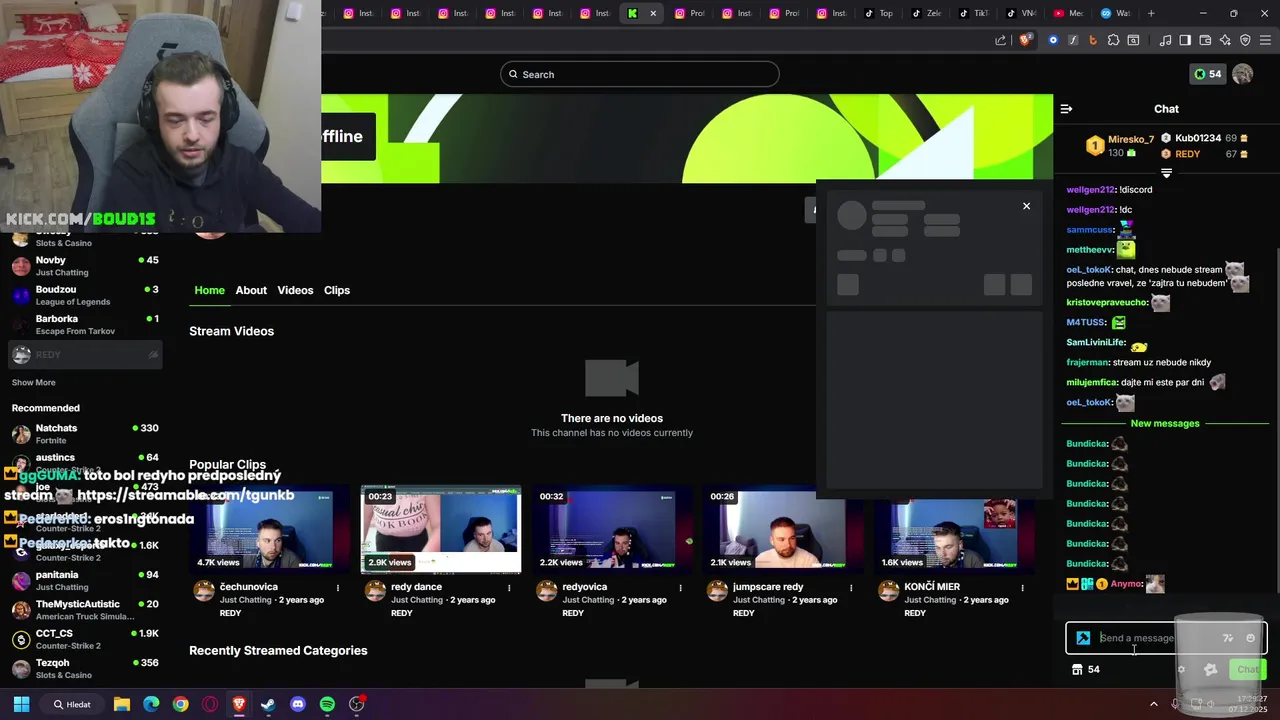Open chat settings gear icon
The image size is (1280, 720).
1181,670
